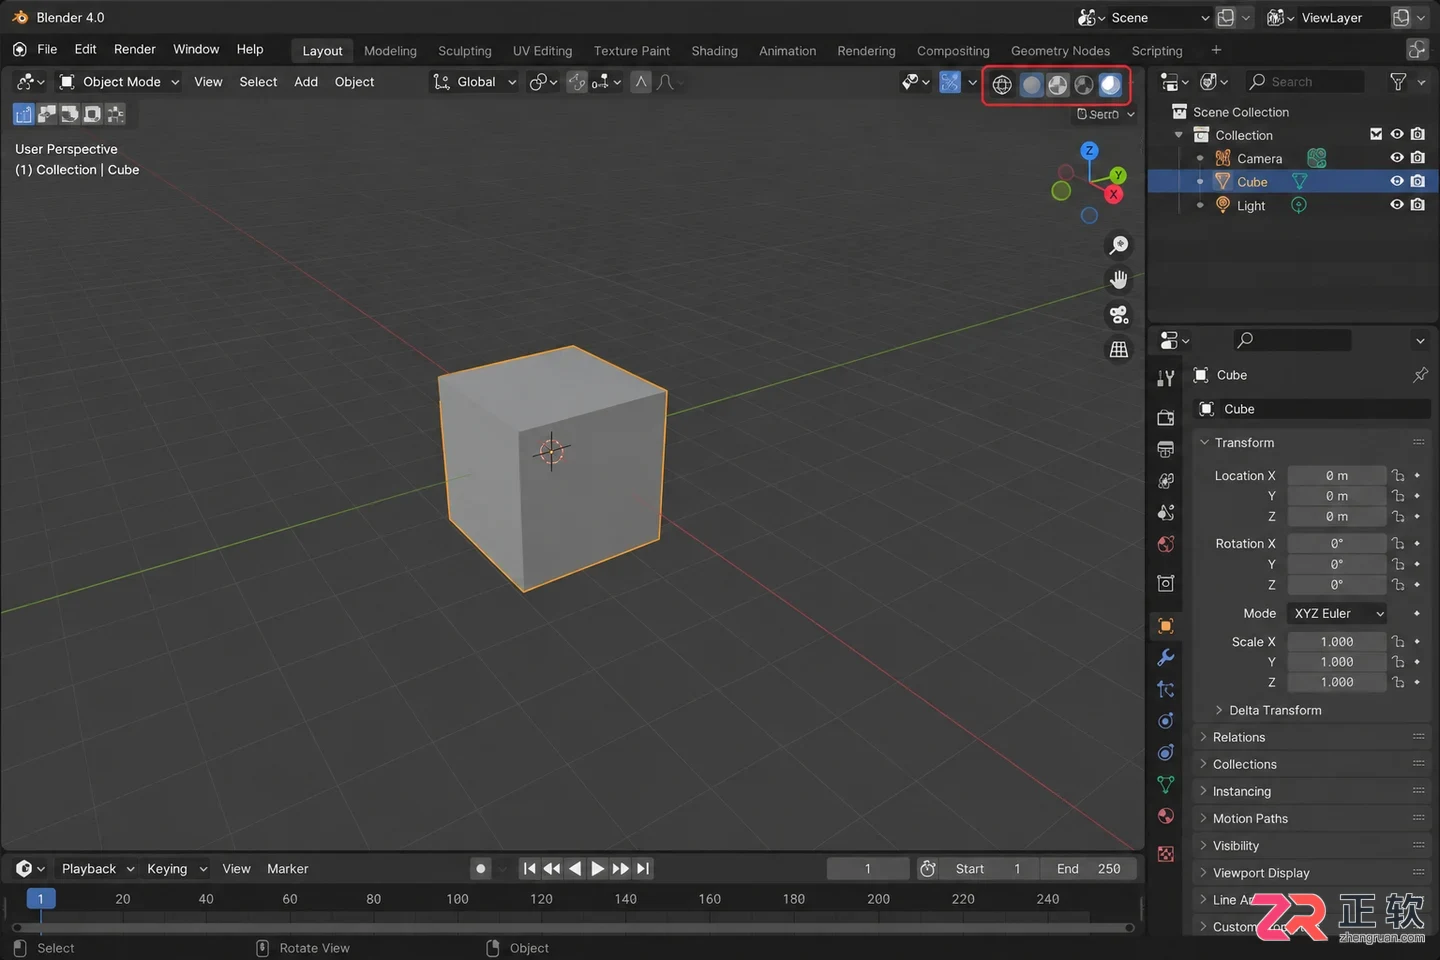Open the Object Data mesh properties tab
This screenshot has height=960, width=1440.
tap(1165, 784)
